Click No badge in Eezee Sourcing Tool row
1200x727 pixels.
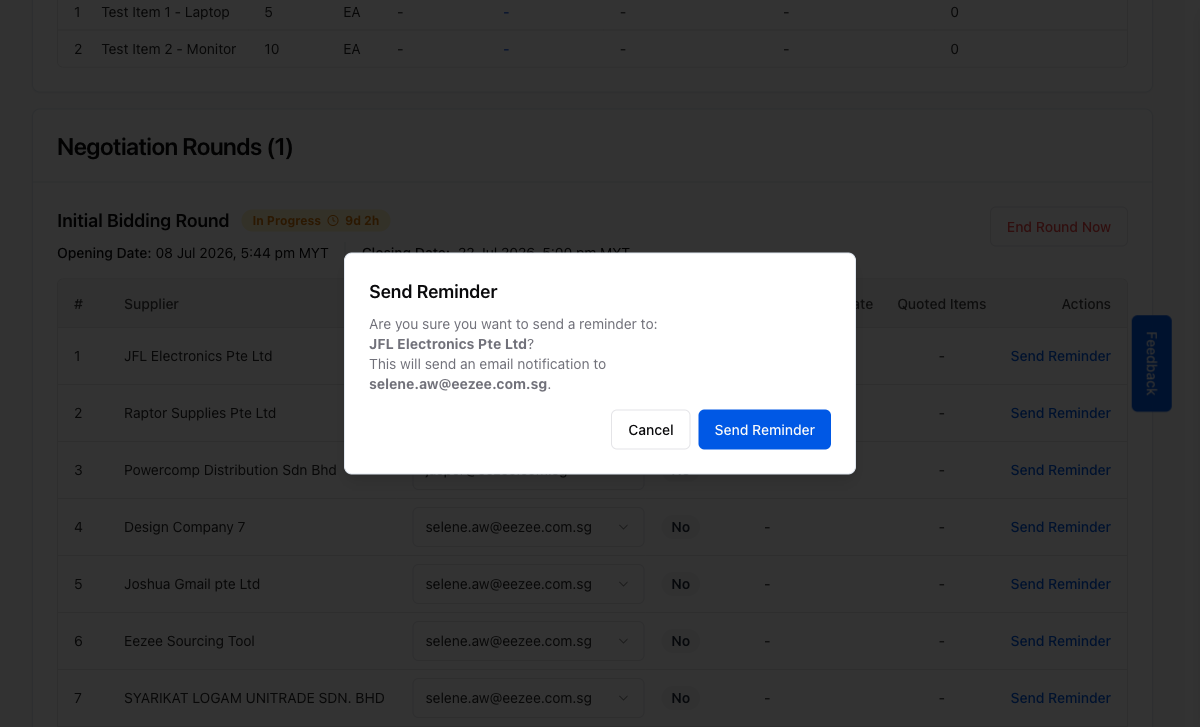pyautogui.click(x=681, y=641)
